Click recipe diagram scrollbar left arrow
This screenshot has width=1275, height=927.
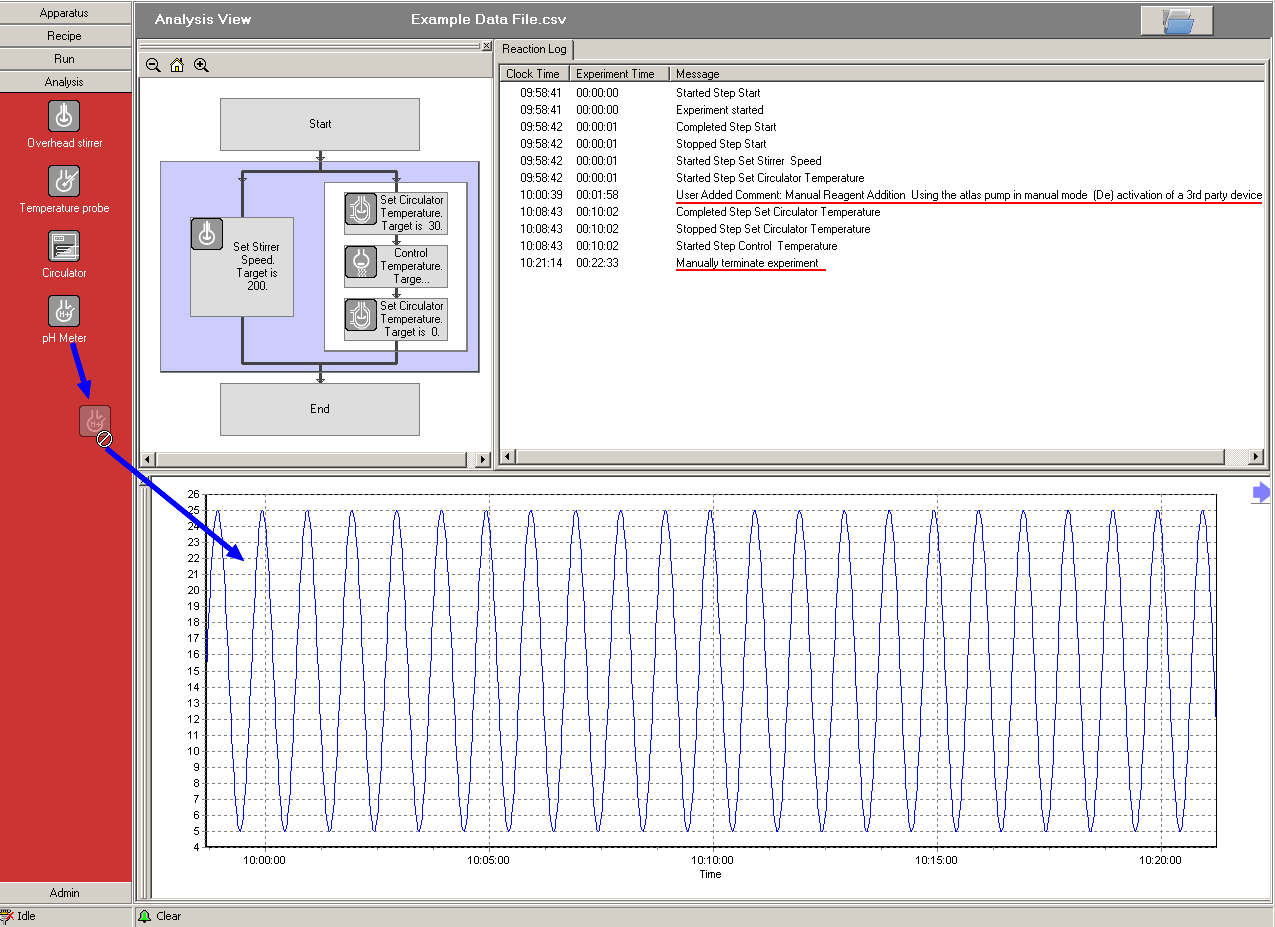pyautogui.click(x=146, y=459)
